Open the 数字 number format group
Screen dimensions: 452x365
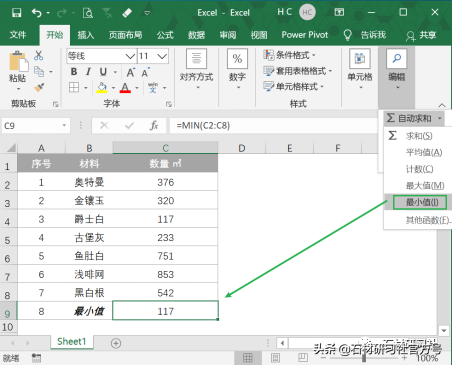coord(237,69)
